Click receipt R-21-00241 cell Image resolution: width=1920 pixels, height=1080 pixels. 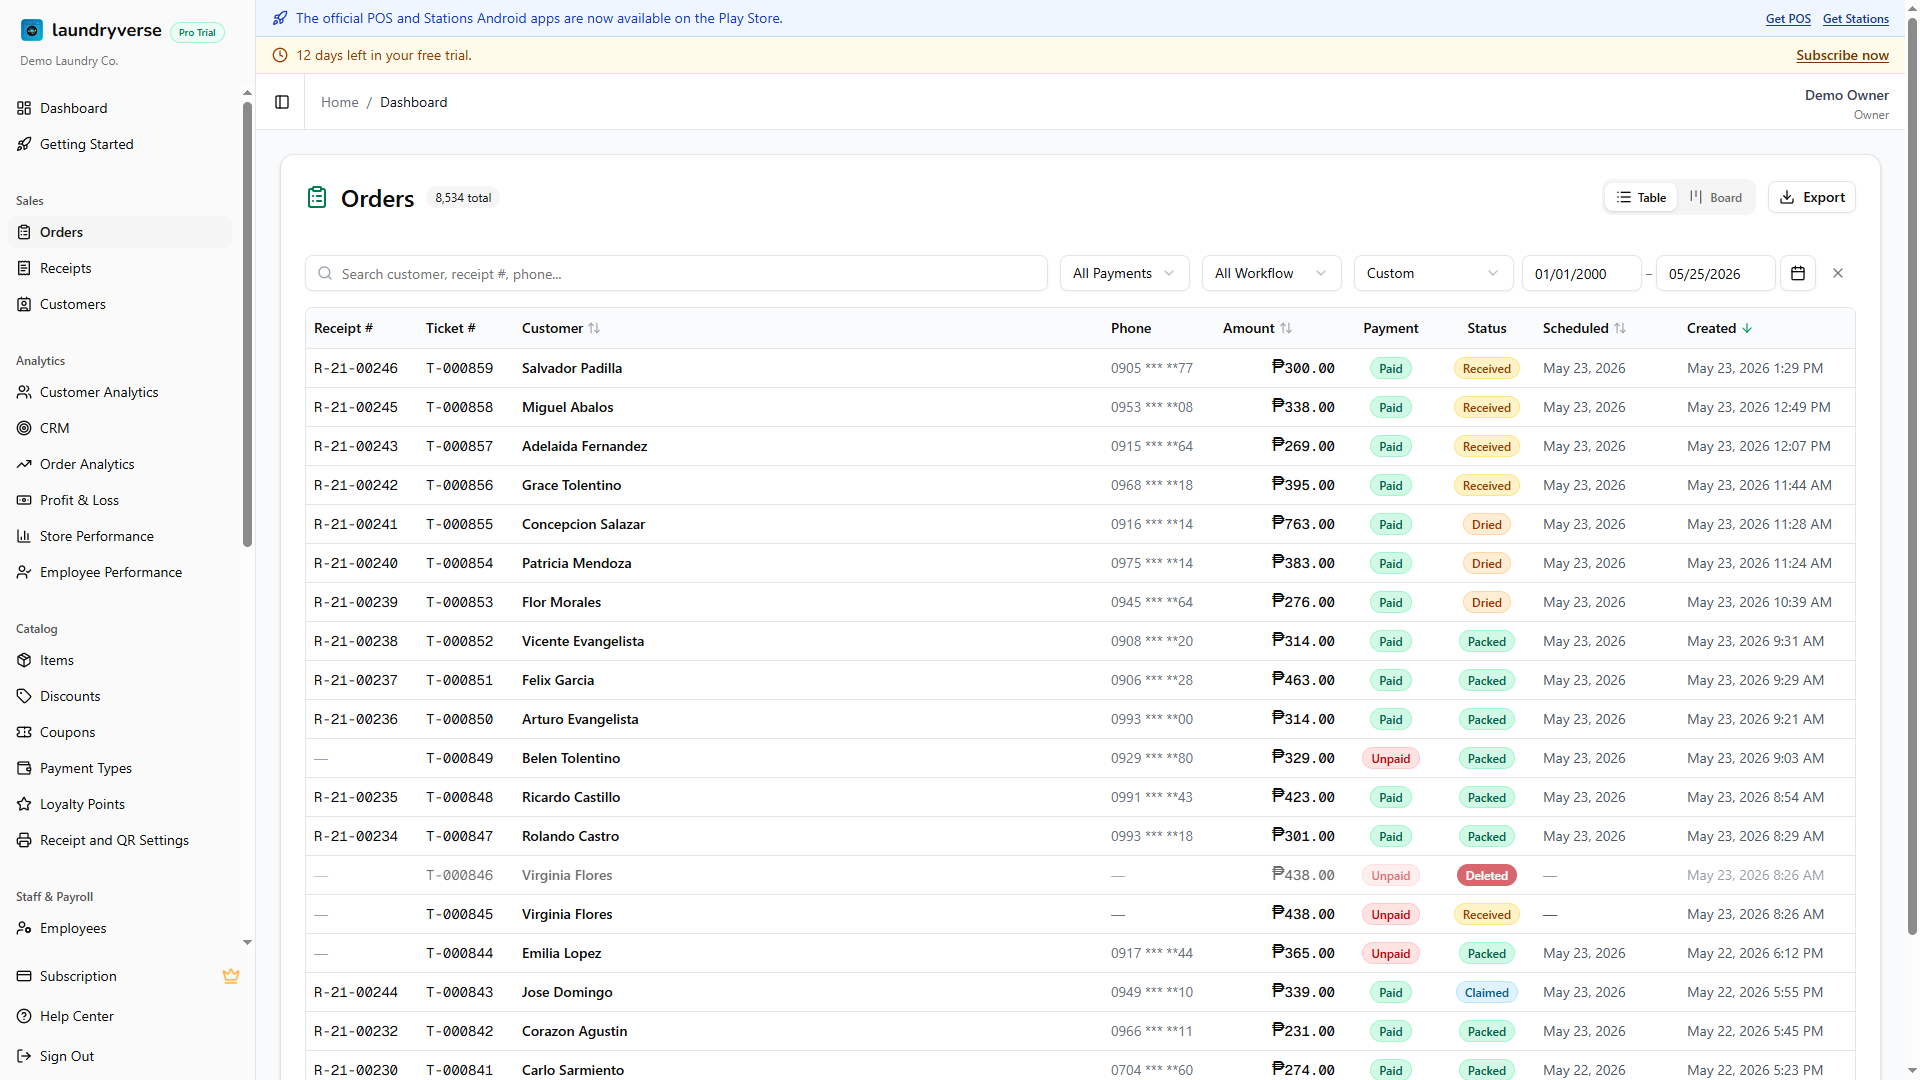point(355,524)
